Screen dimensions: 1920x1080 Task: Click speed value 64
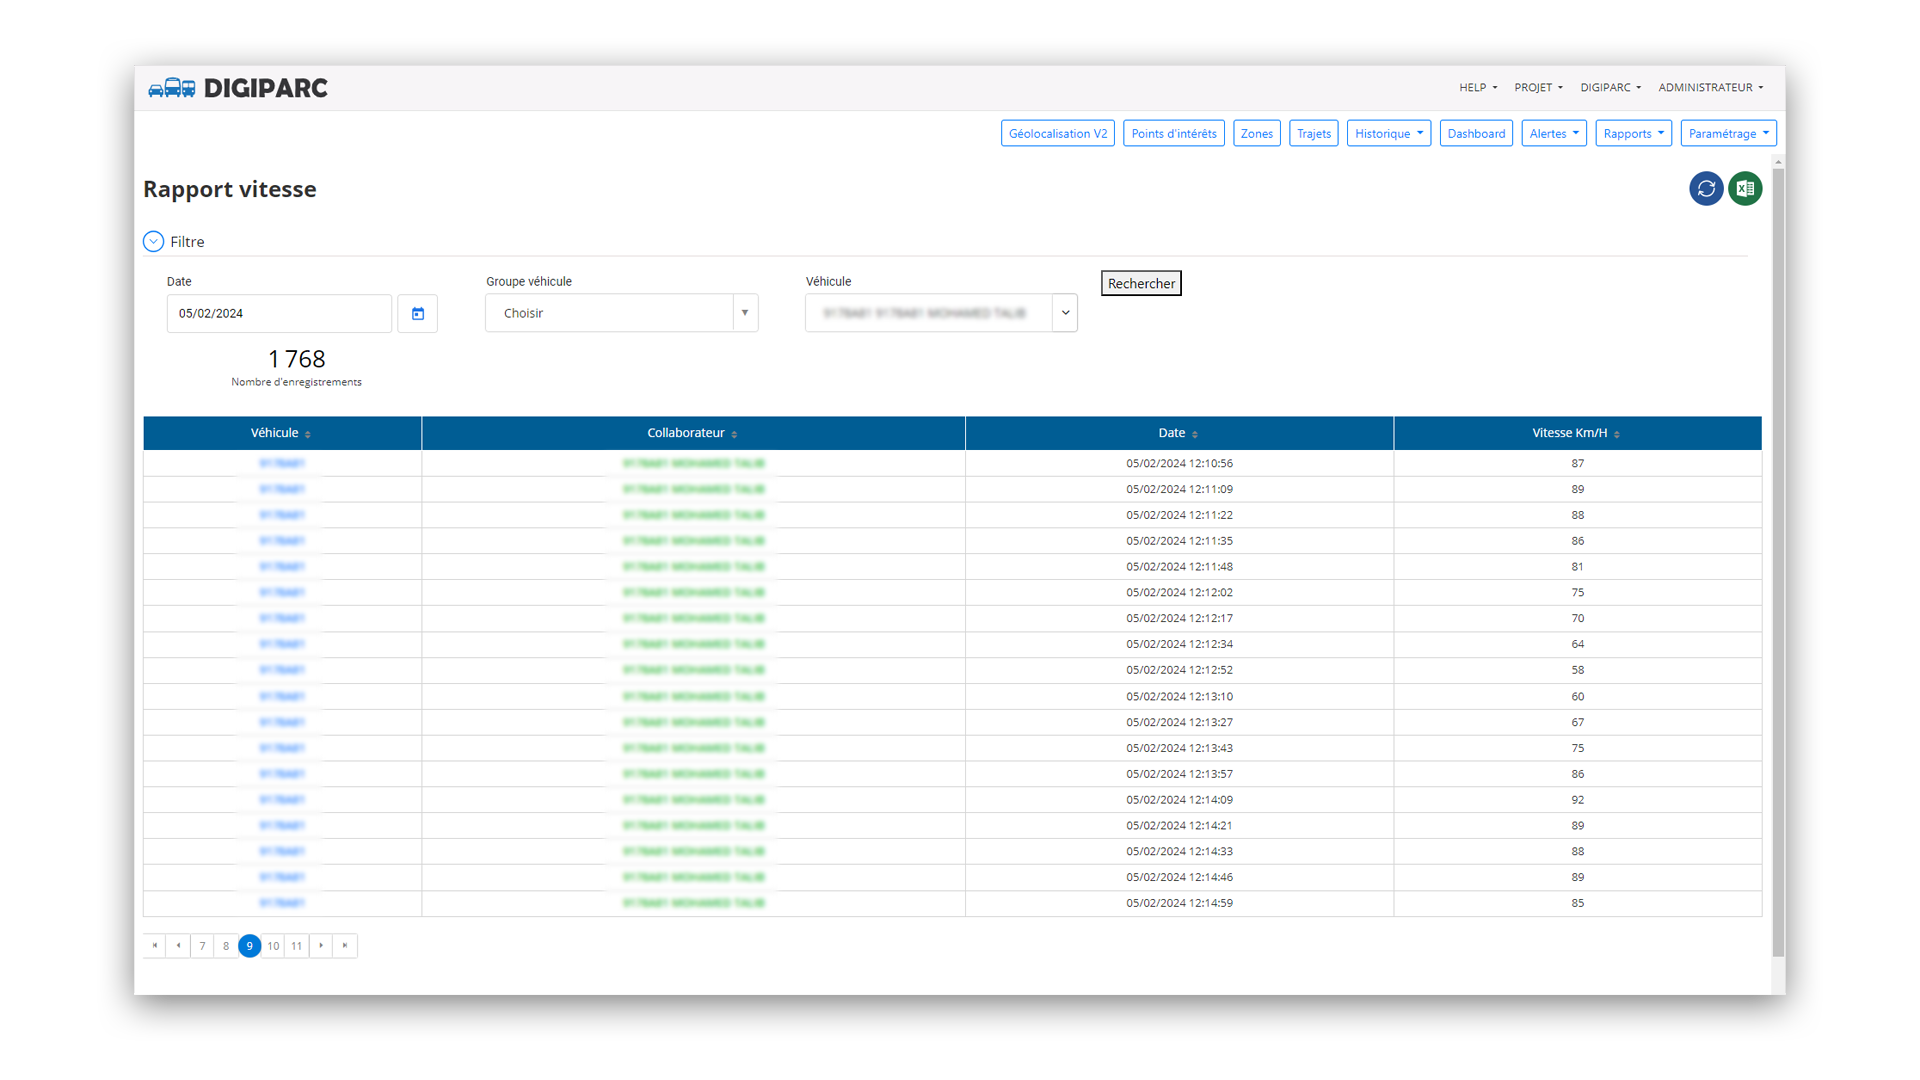tap(1577, 644)
